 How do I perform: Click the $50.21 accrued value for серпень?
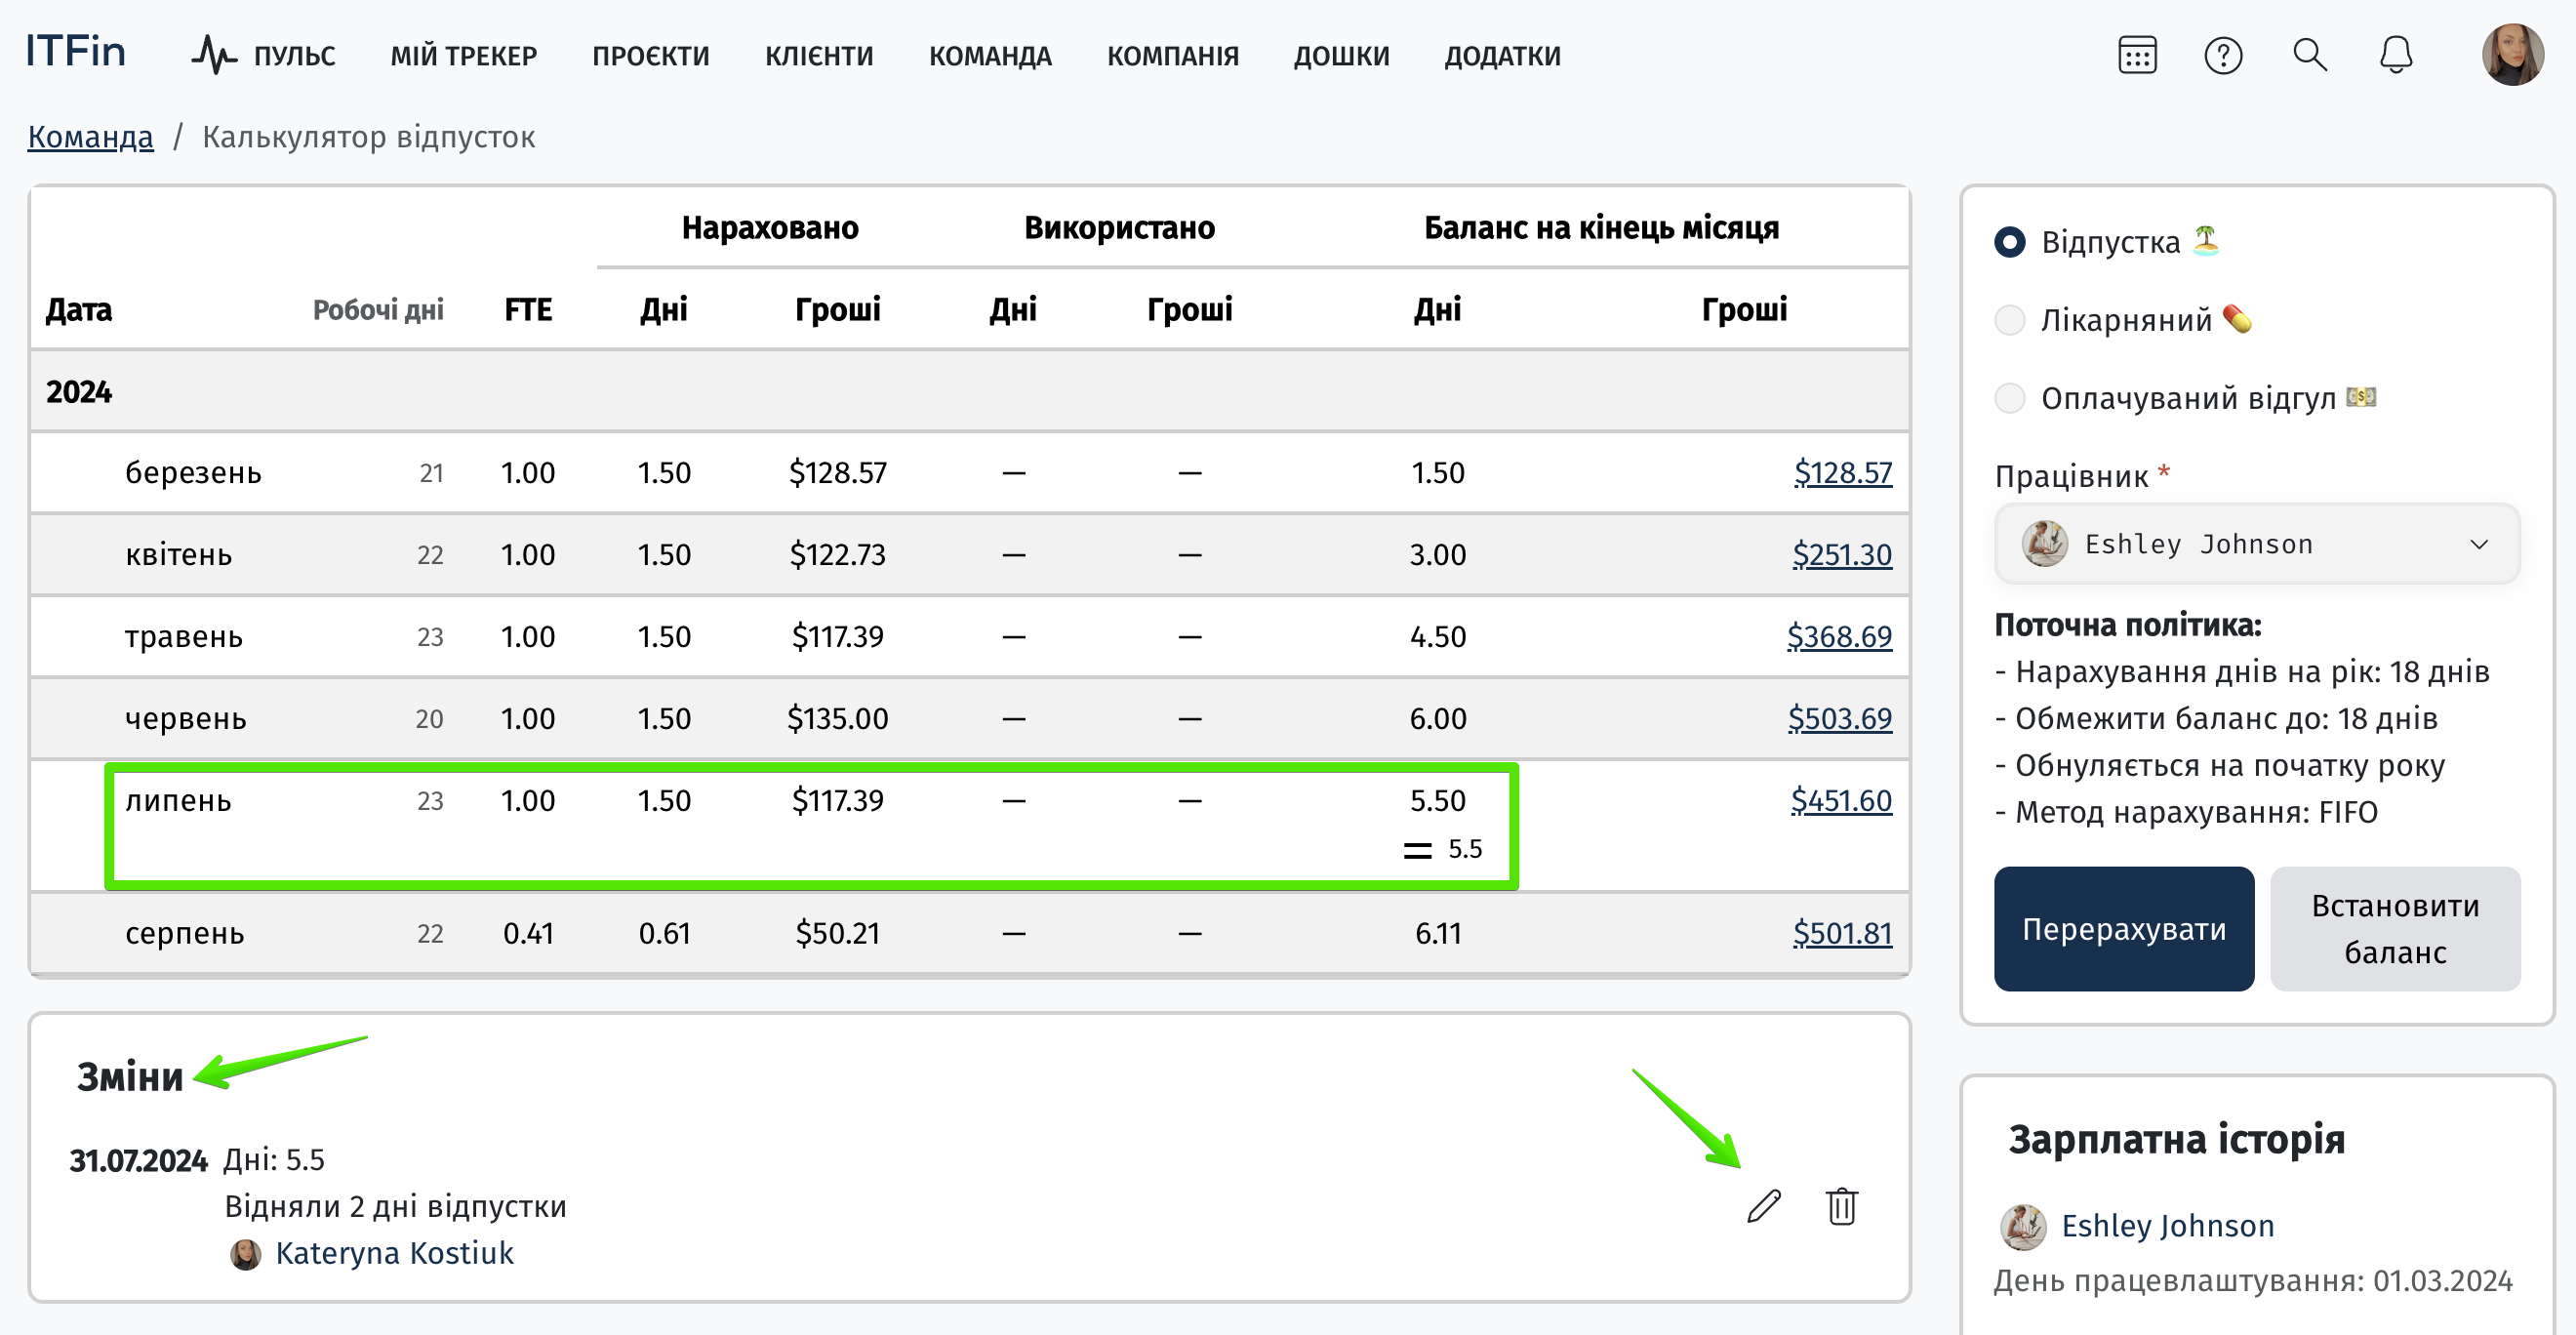(x=837, y=933)
